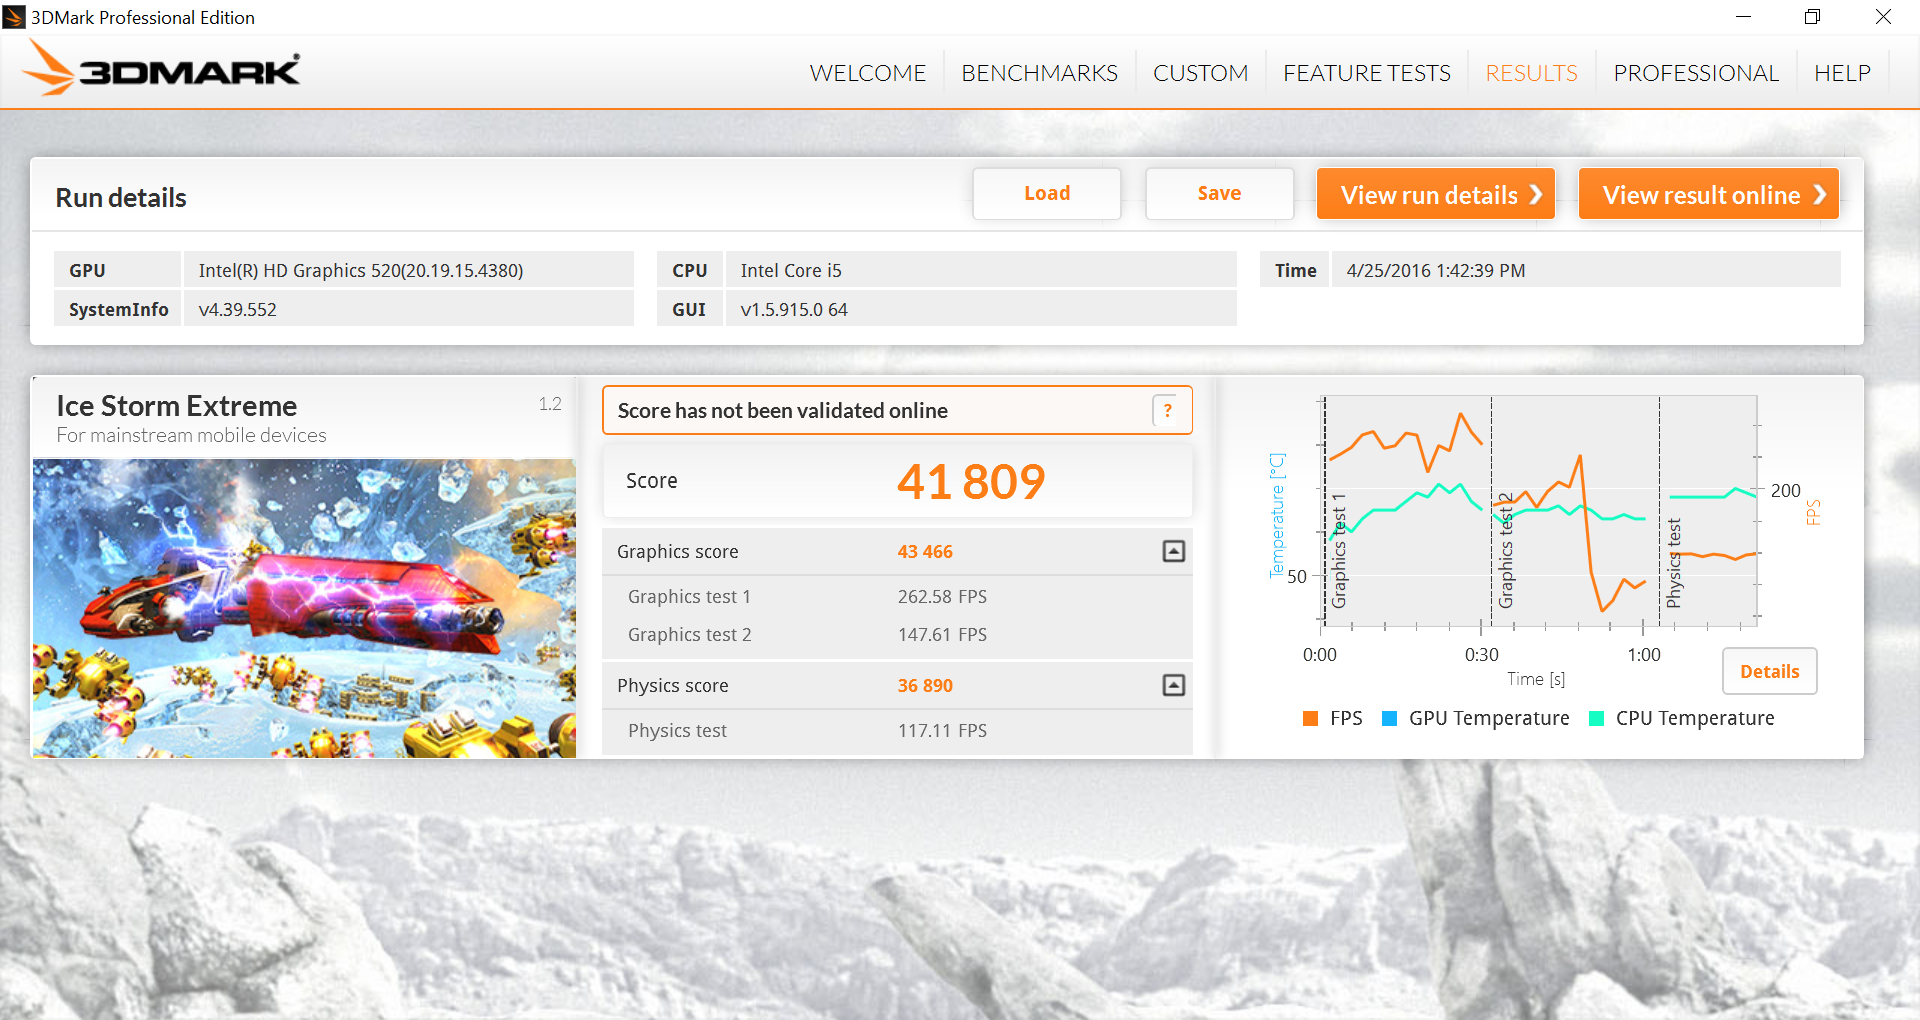1920x1020 pixels.
Task: Collapse the Physics score section
Action: tap(1174, 685)
